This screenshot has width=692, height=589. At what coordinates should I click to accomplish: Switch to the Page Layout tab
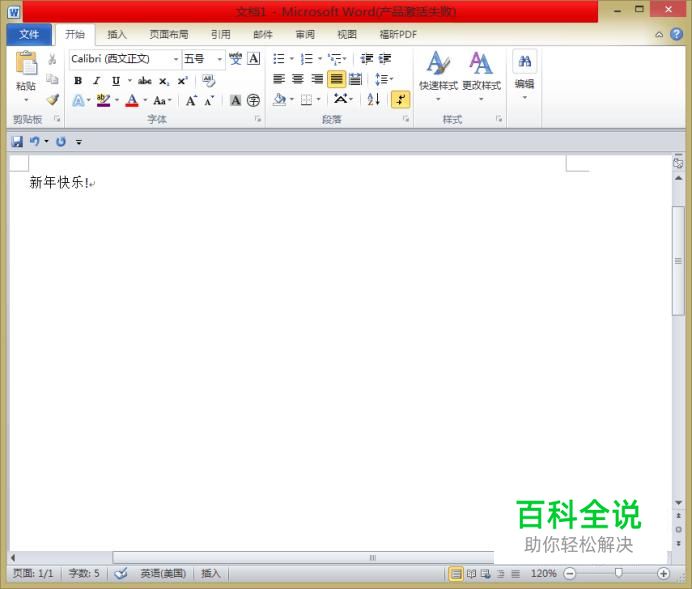coord(169,34)
